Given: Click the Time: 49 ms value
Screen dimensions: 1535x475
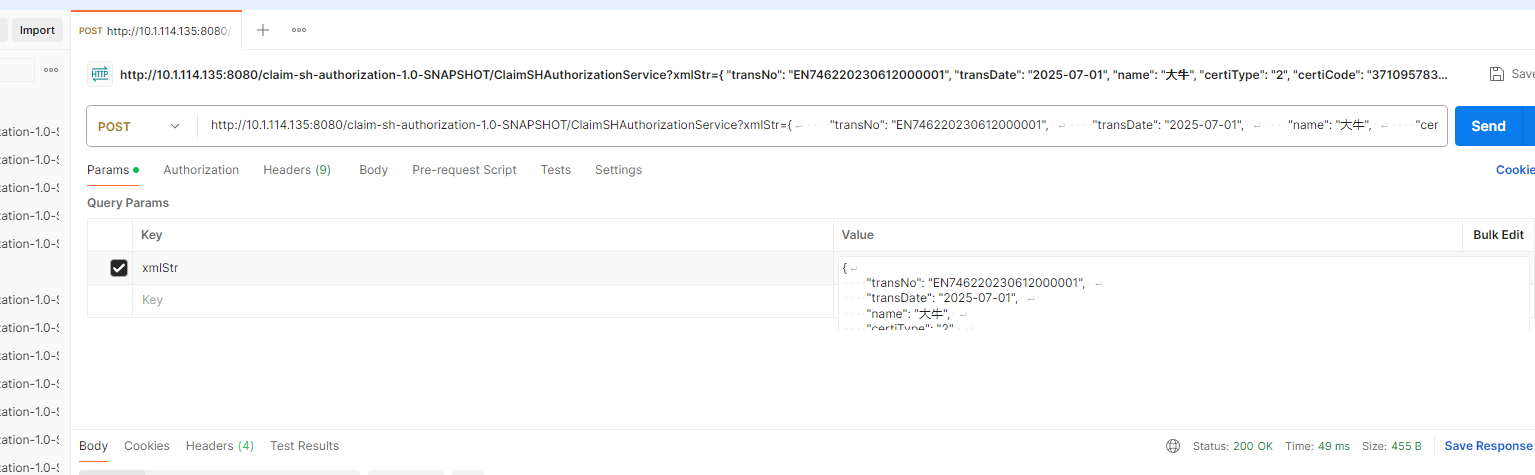Looking at the screenshot, I should pyautogui.click(x=1317, y=446).
